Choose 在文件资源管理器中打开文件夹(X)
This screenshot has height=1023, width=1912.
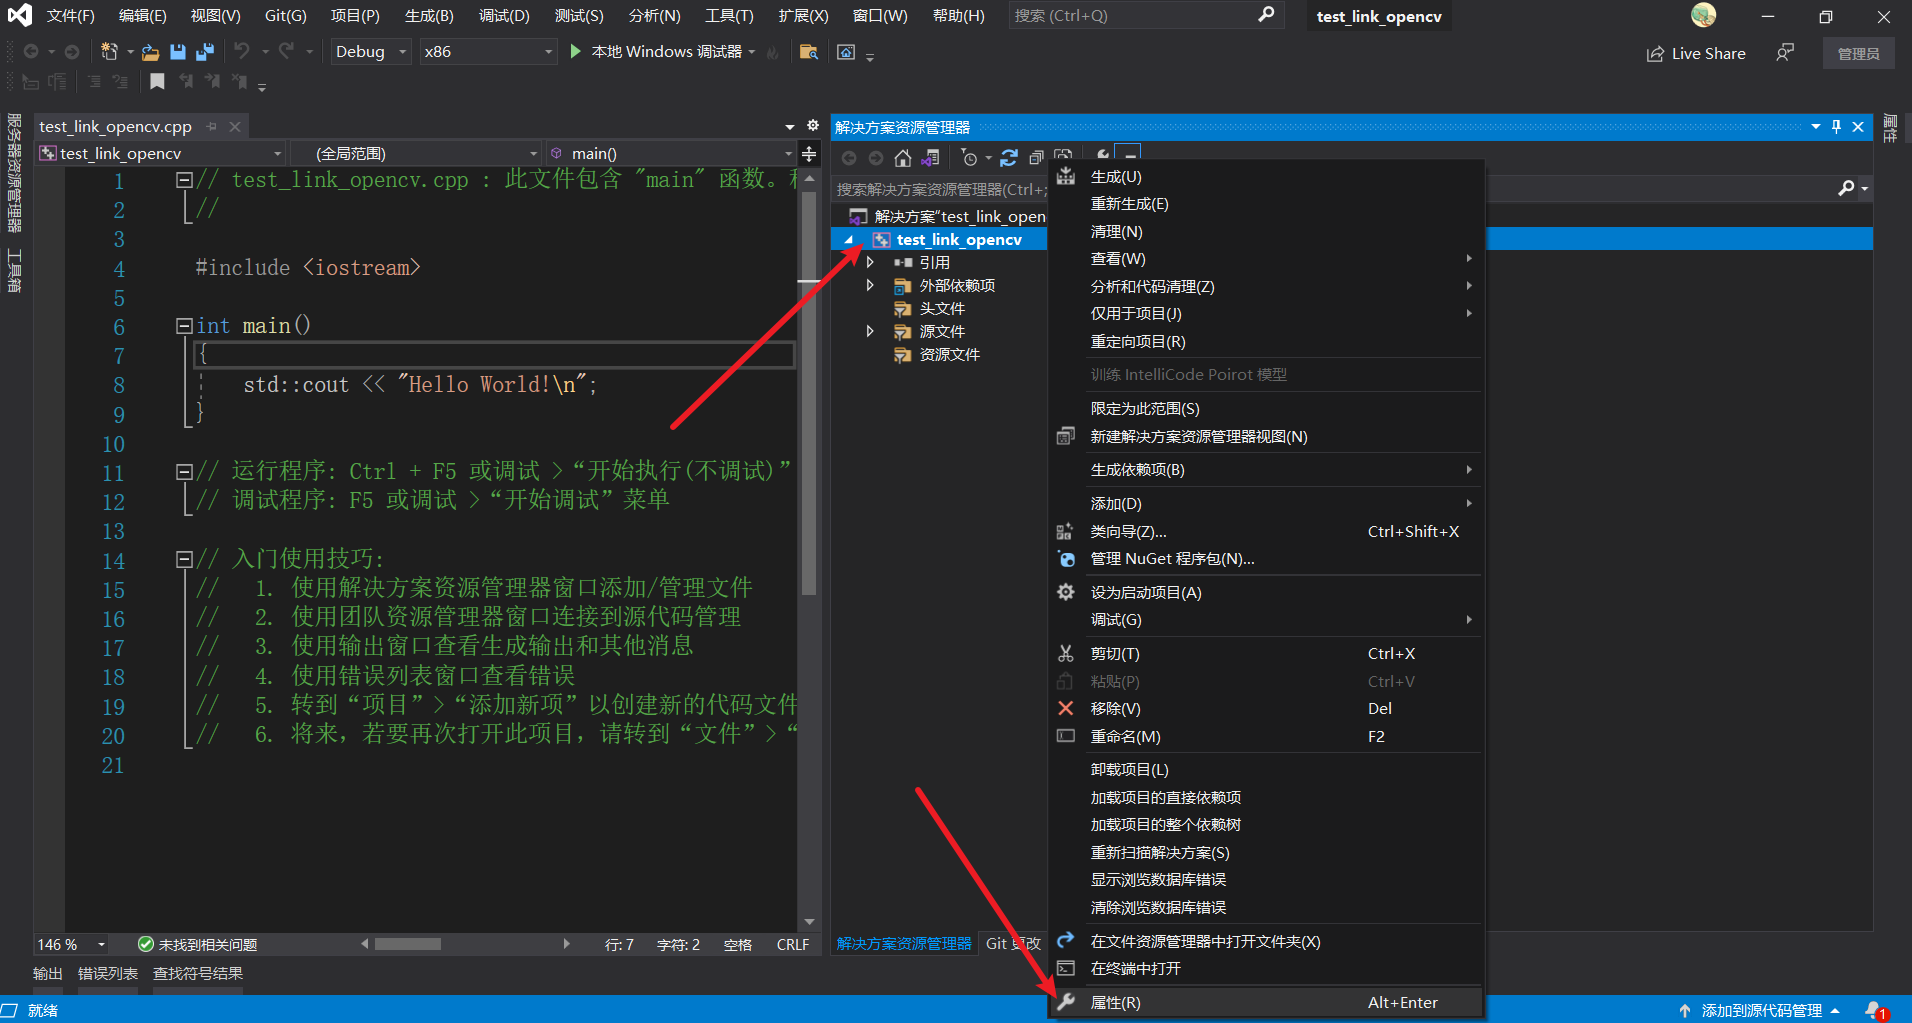tap(1265, 942)
